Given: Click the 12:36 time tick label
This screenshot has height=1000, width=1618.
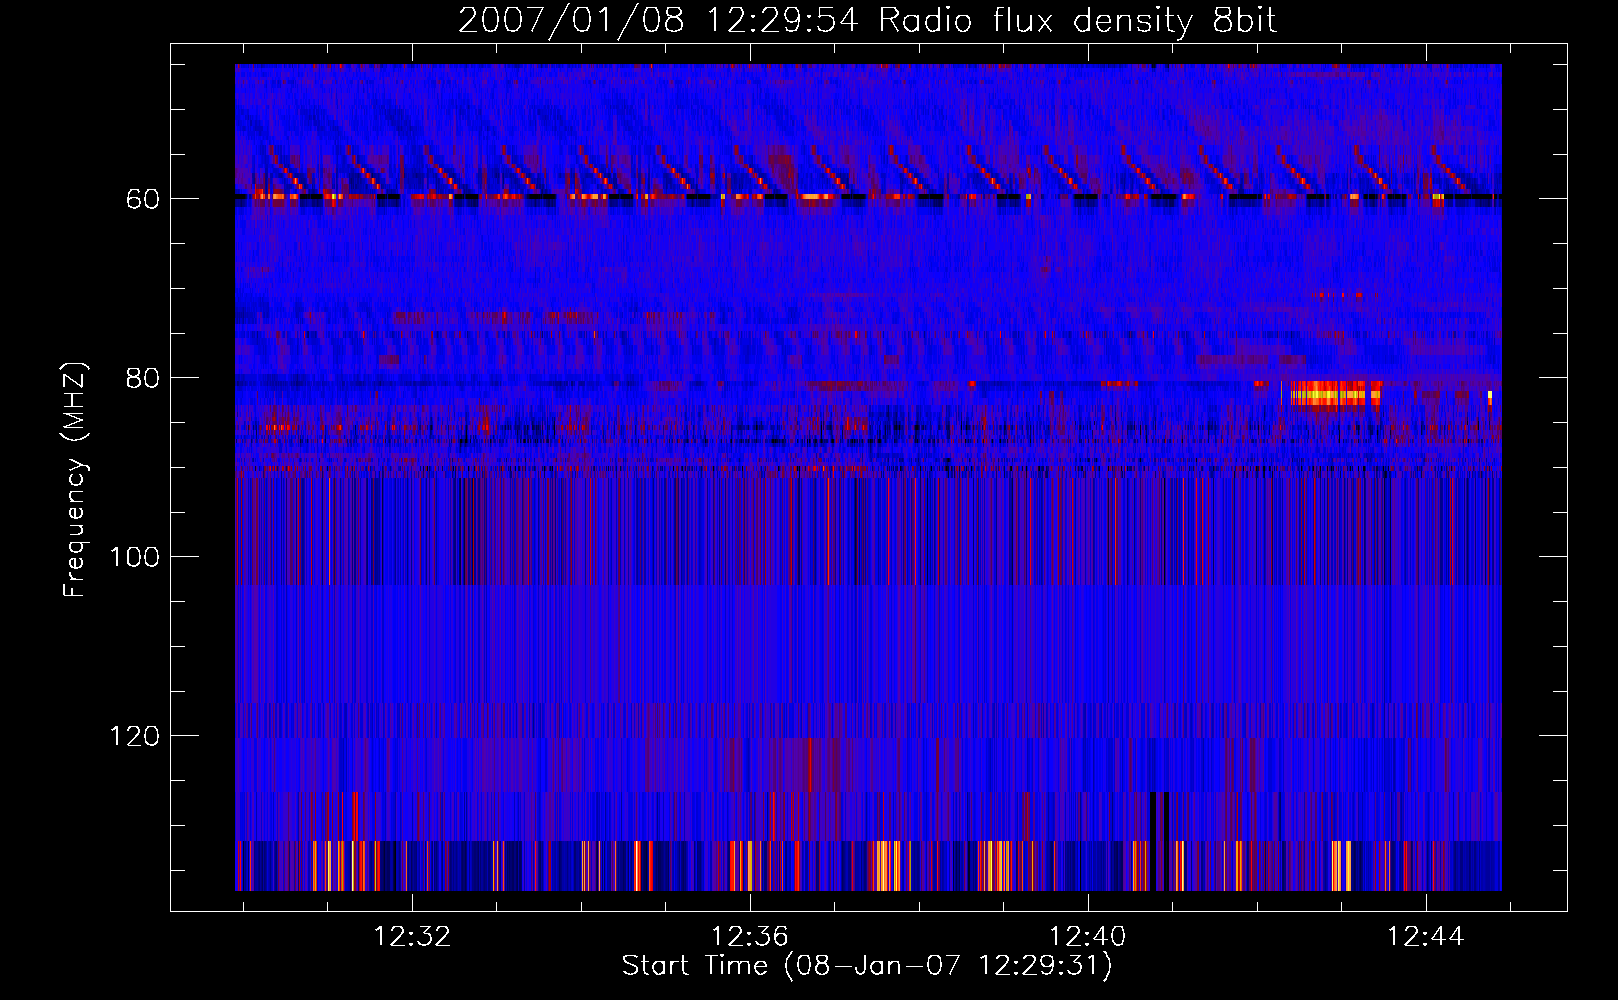Looking at the screenshot, I should pyautogui.click(x=750, y=936).
